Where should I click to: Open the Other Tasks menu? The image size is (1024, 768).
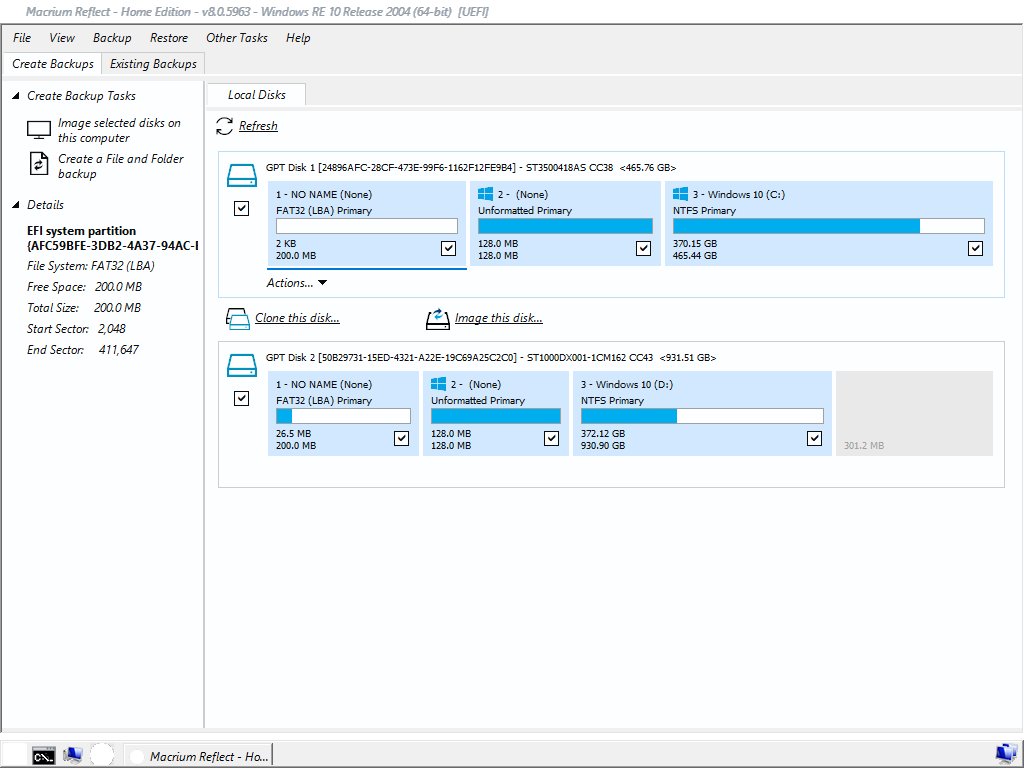237,38
